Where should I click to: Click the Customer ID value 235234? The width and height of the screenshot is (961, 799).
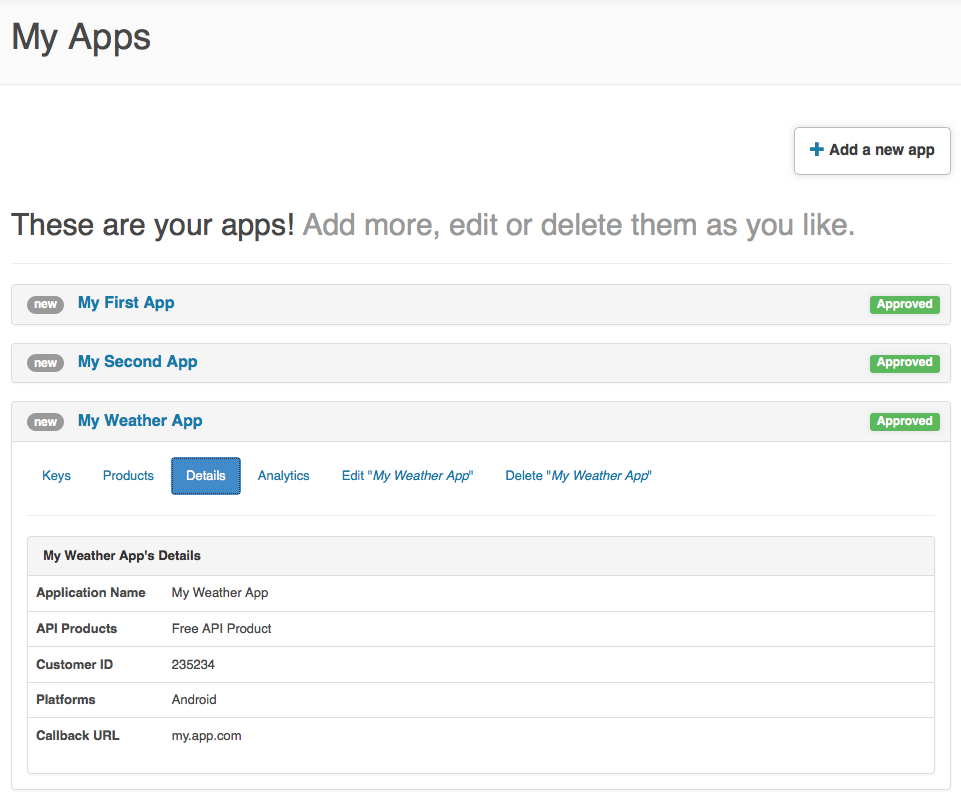point(193,664)
